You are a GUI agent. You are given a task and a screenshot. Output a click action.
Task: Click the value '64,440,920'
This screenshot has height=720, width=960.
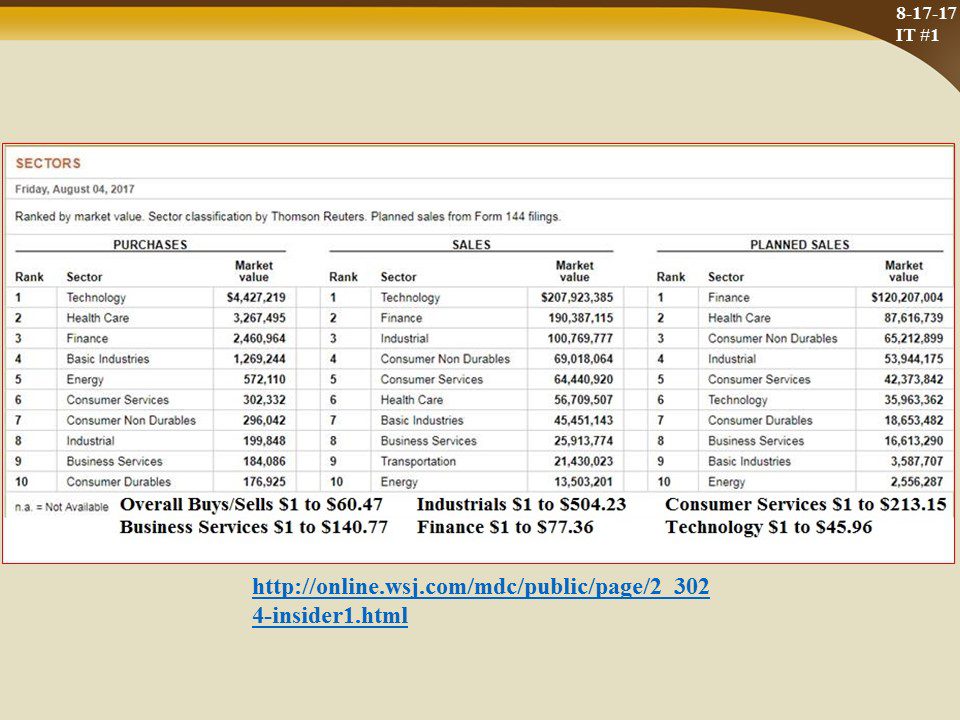tap(583, 380)
